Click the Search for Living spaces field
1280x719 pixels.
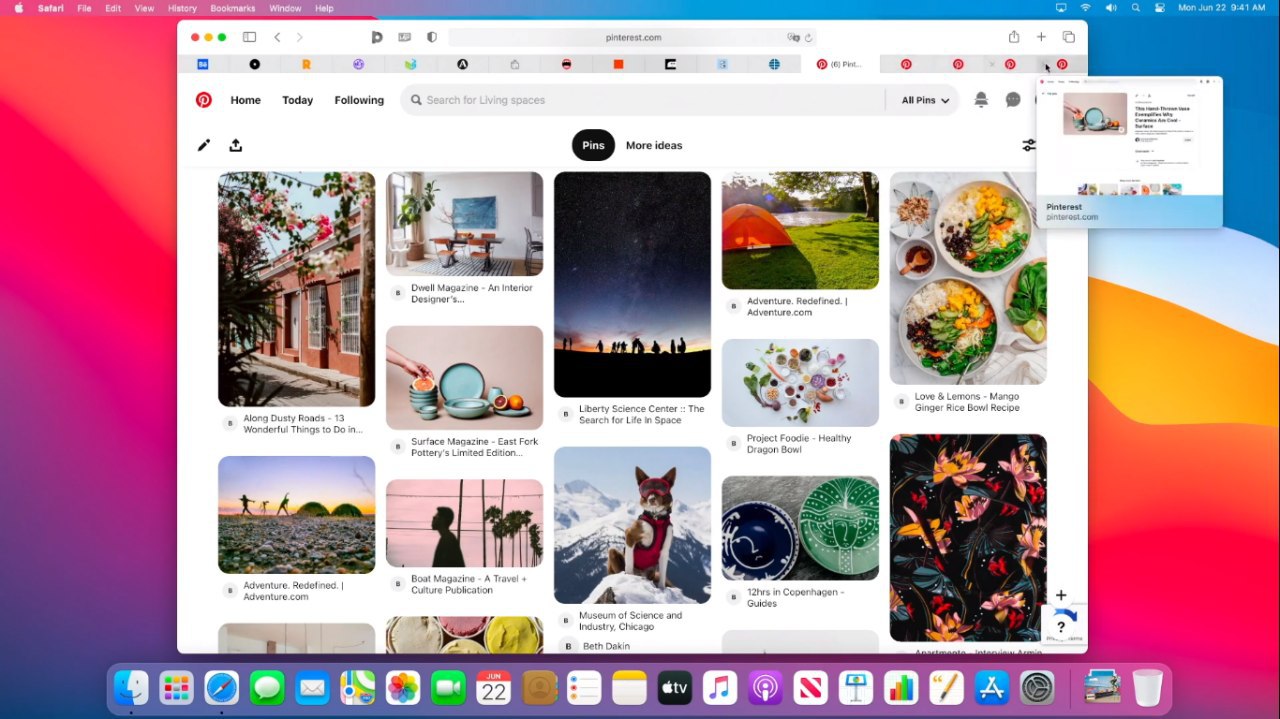(x=643, y=100)
